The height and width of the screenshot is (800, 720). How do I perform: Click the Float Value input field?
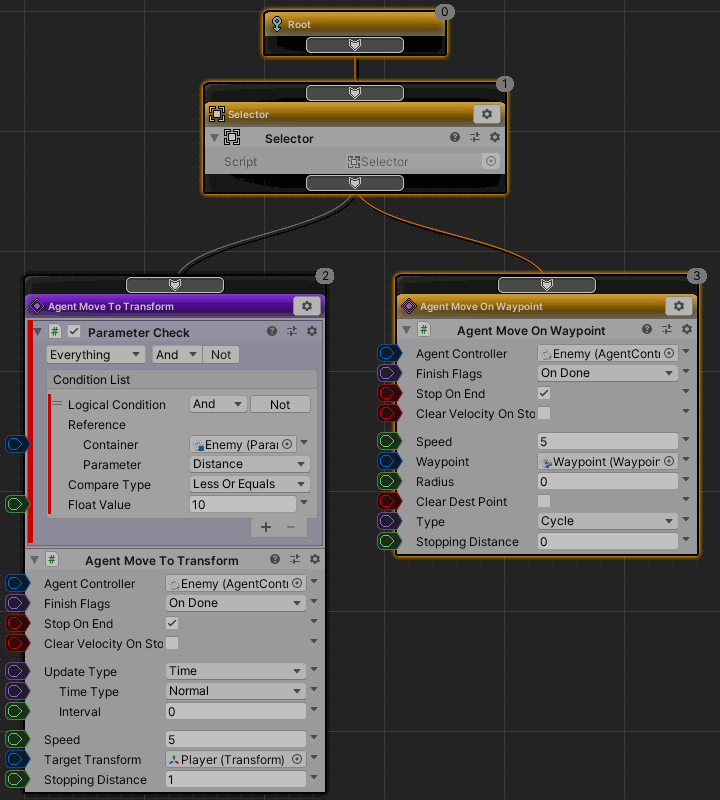point(241,505)
